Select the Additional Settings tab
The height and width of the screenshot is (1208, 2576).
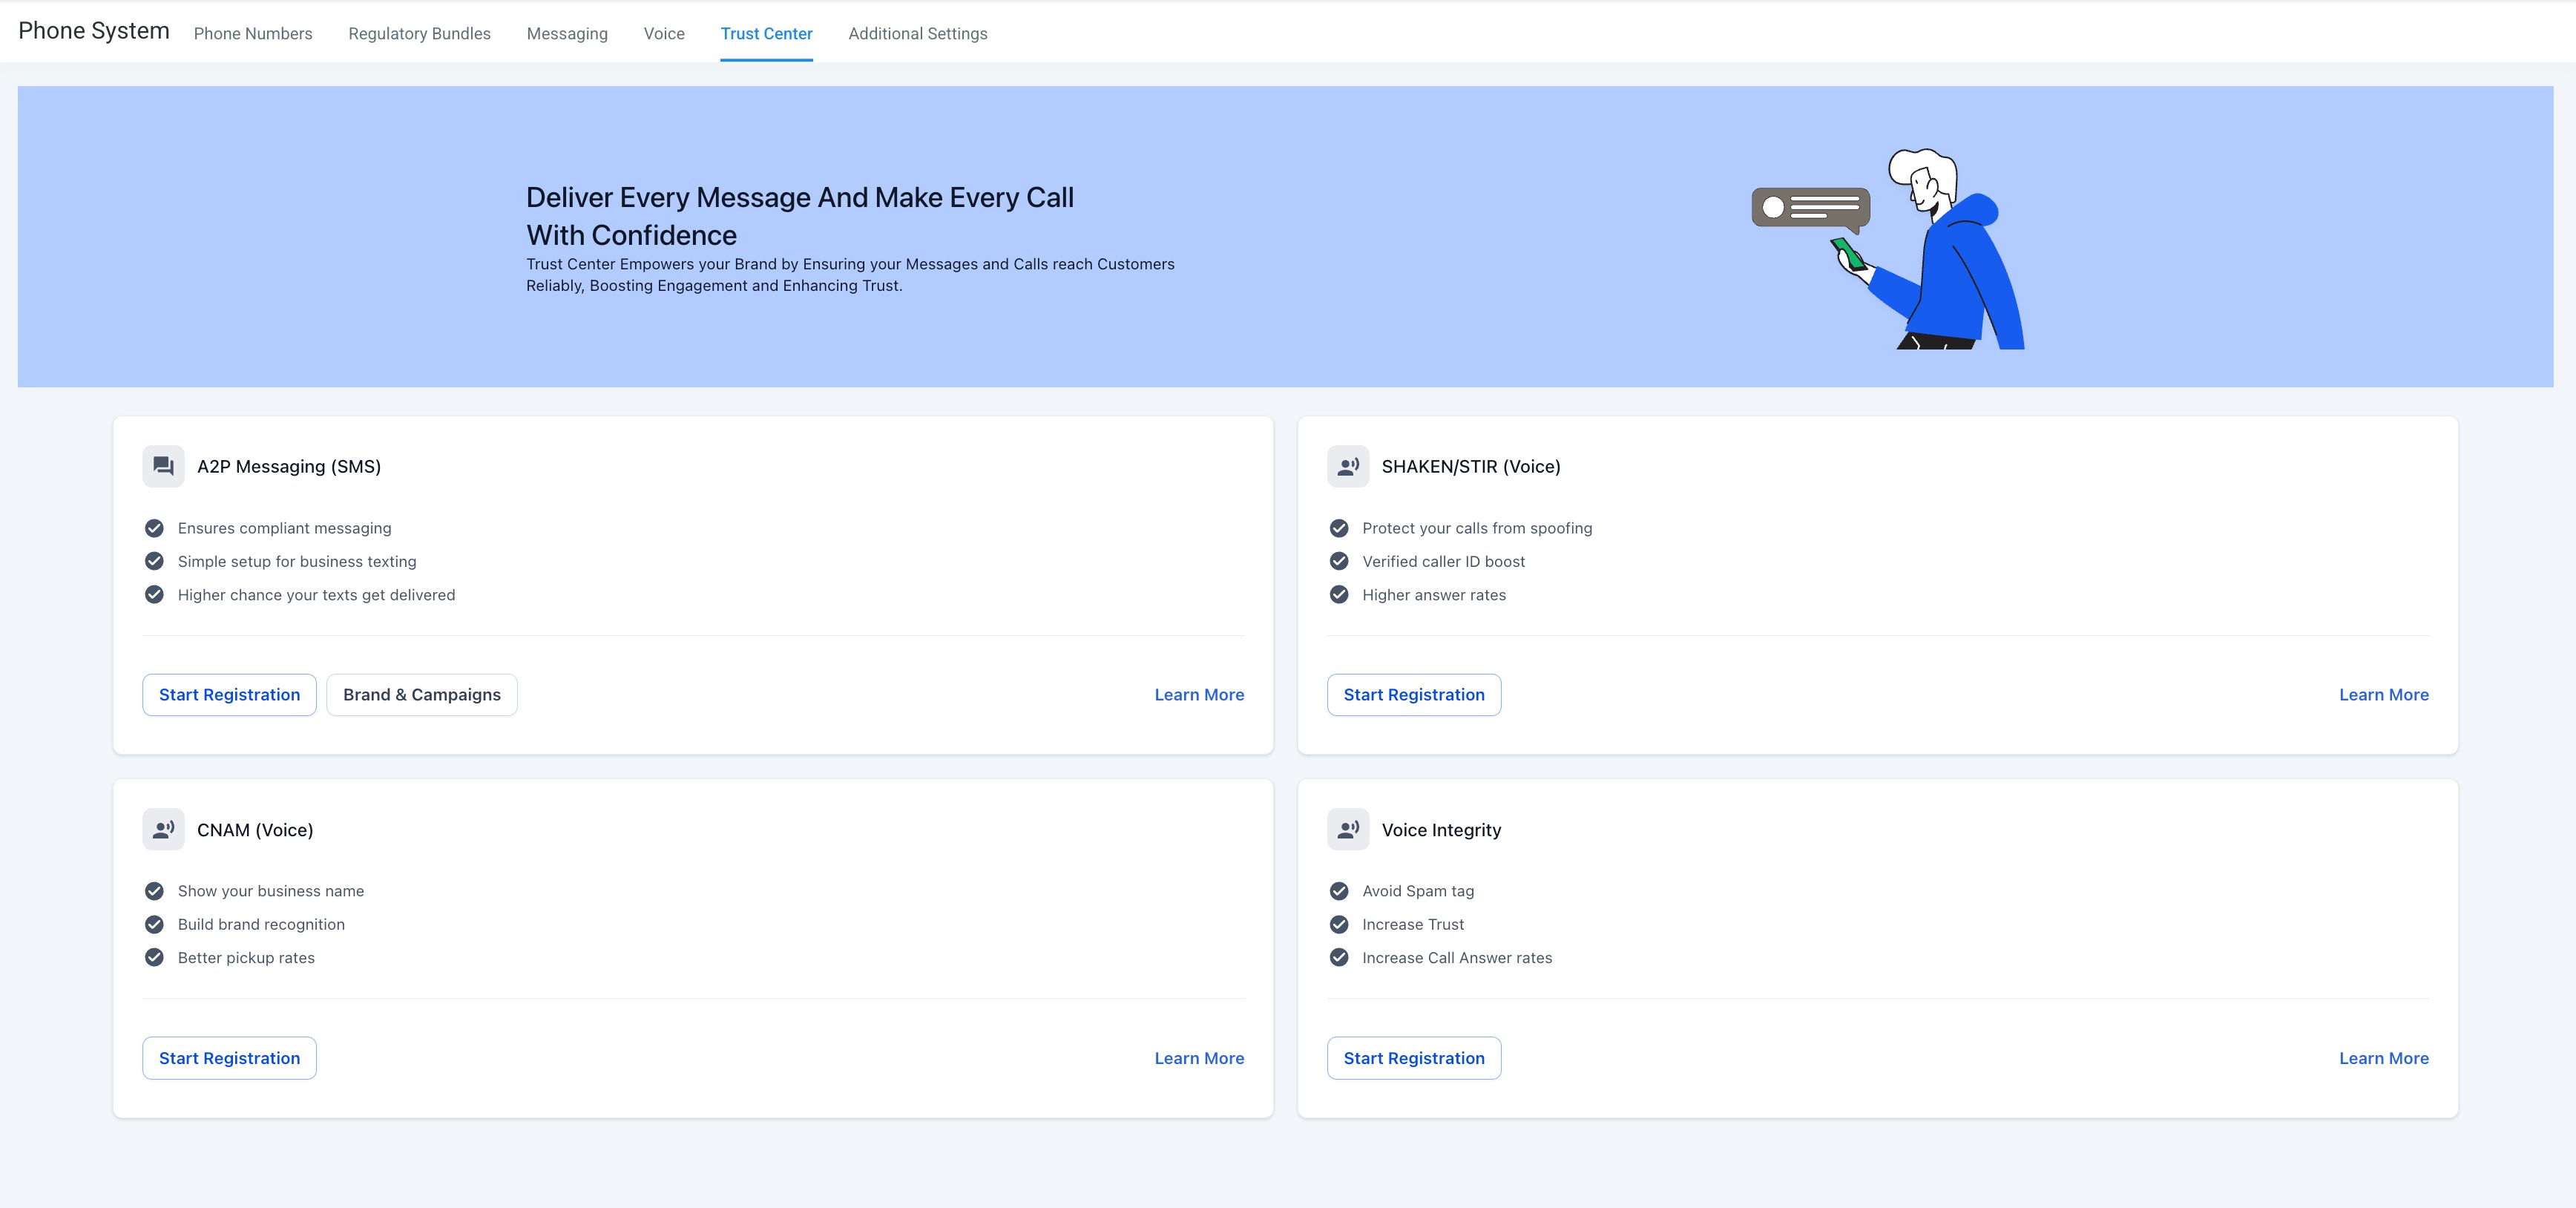point(917,33)
